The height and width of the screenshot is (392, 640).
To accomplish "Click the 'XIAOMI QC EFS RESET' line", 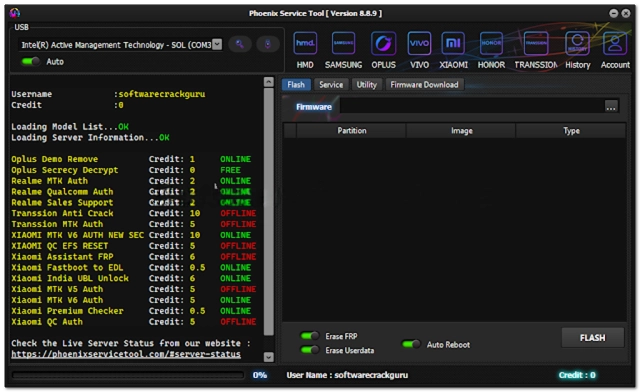I will [133, 246].
